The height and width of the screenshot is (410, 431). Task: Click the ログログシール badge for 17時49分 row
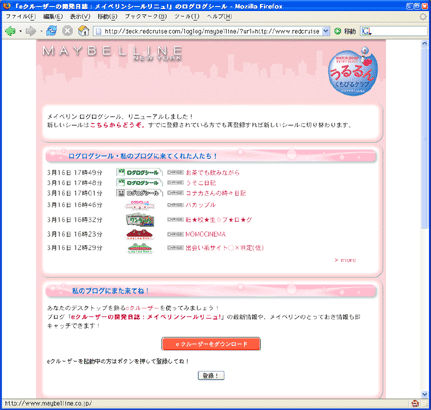[139, 172]
